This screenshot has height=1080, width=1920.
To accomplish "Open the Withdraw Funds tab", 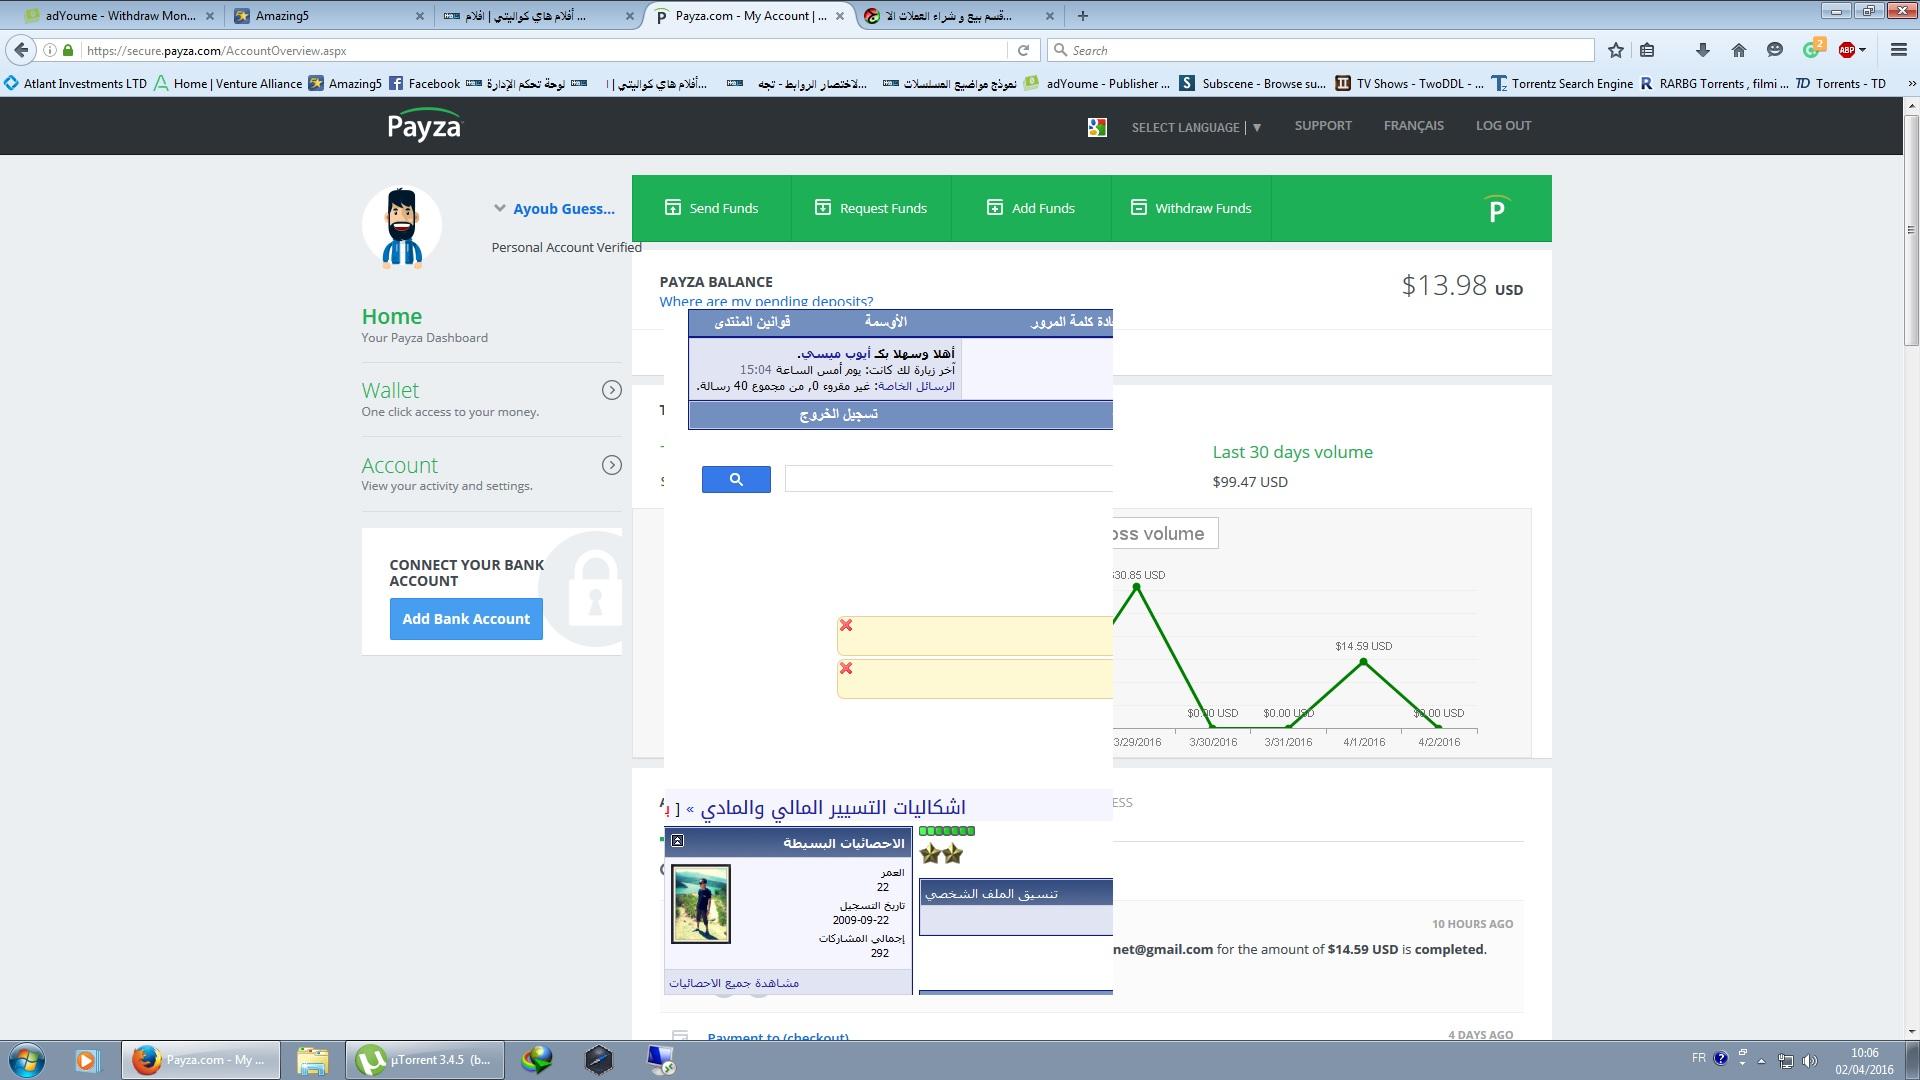I will pyautogui.click(x=1191, y=208).
